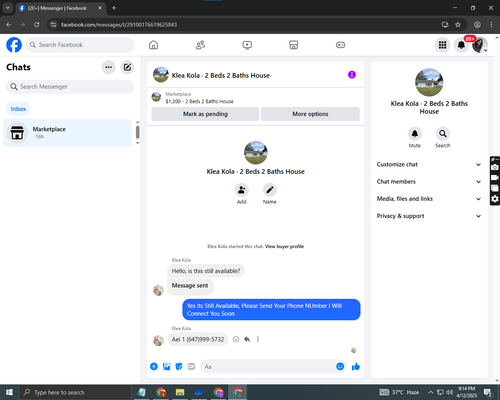Expand Customize chat section
Image resolution: width=500 pixels, height=400 pixels.
(x=429, y=164)
